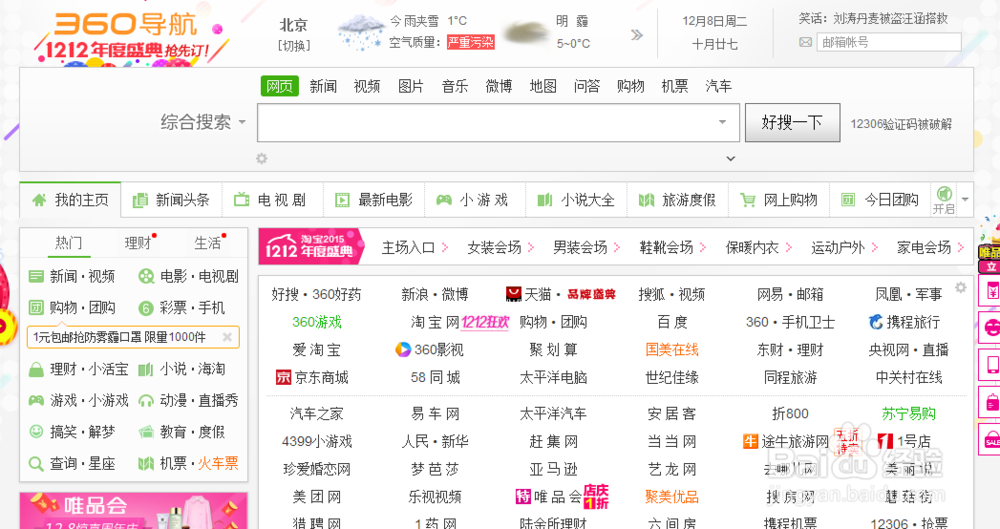1000x529 pixels.
Task: Switch to the 理财 sidebar tab
Action: [x=138, y=243]
